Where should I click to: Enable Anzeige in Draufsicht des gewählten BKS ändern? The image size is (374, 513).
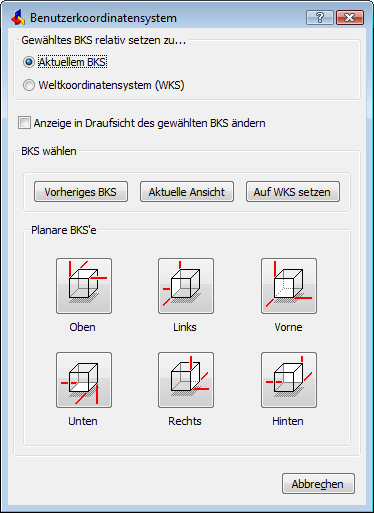point(24,123)
